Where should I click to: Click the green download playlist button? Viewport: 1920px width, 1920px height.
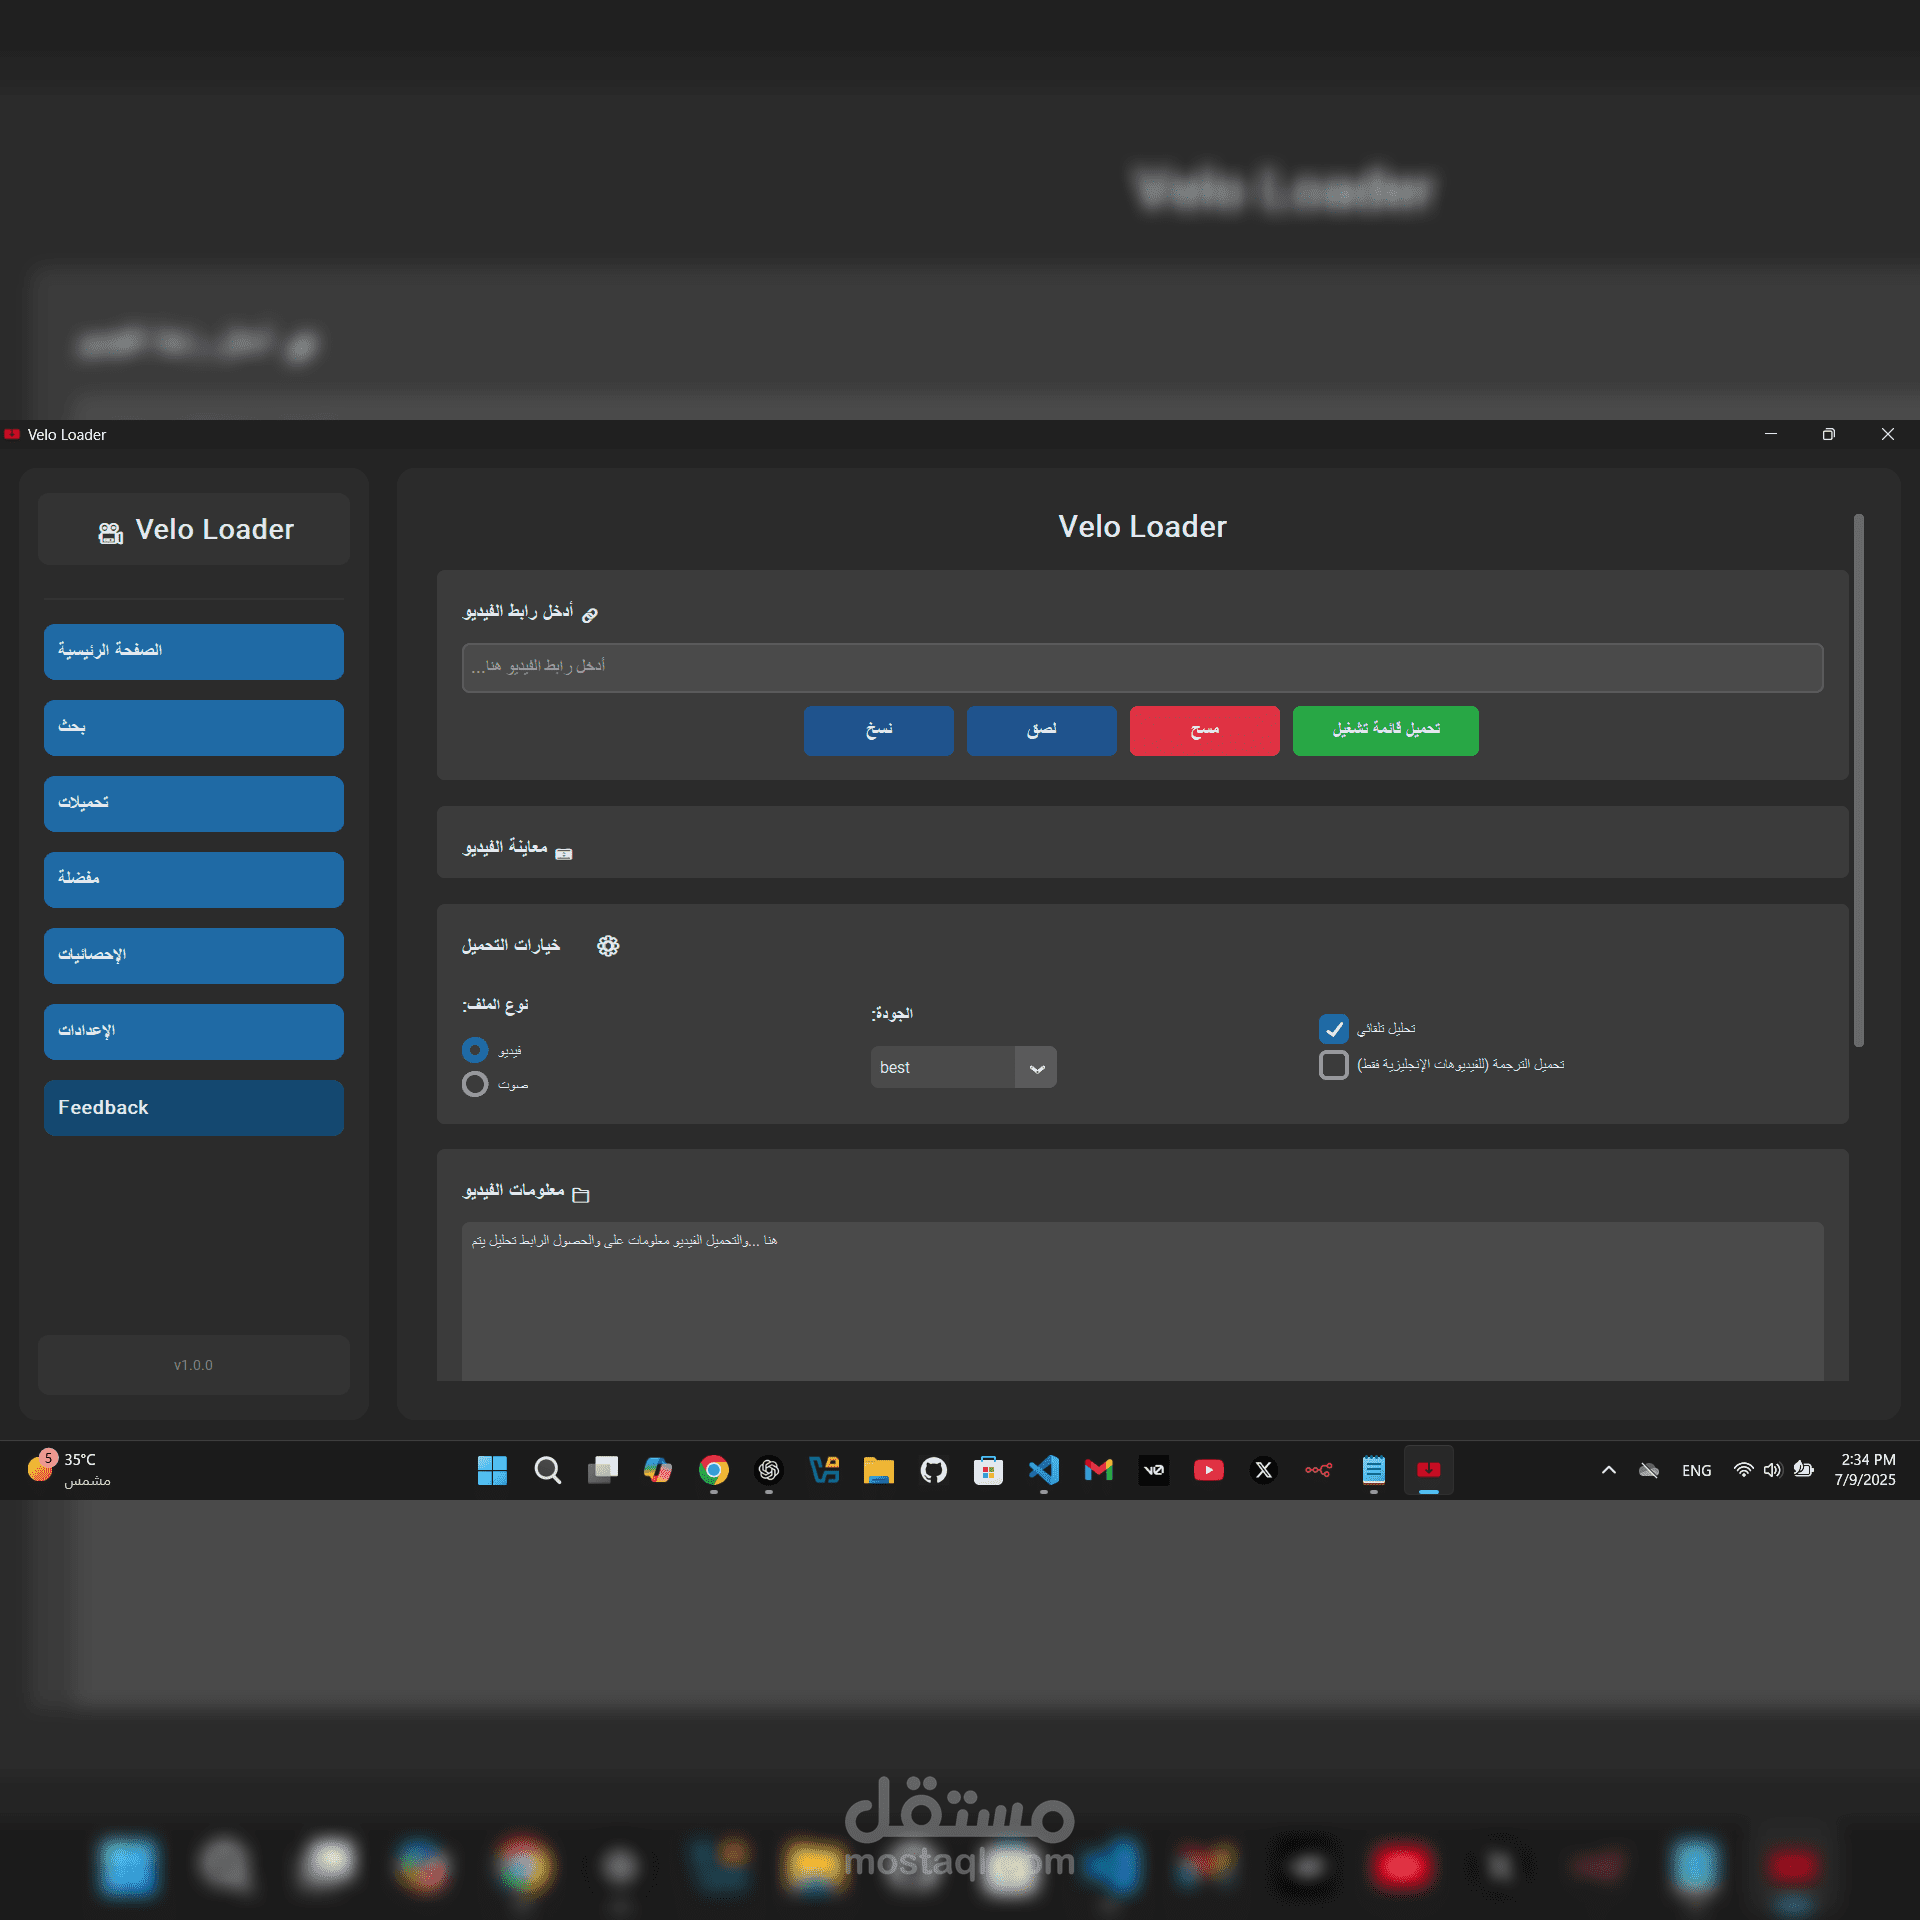[x=1385, y=730]
